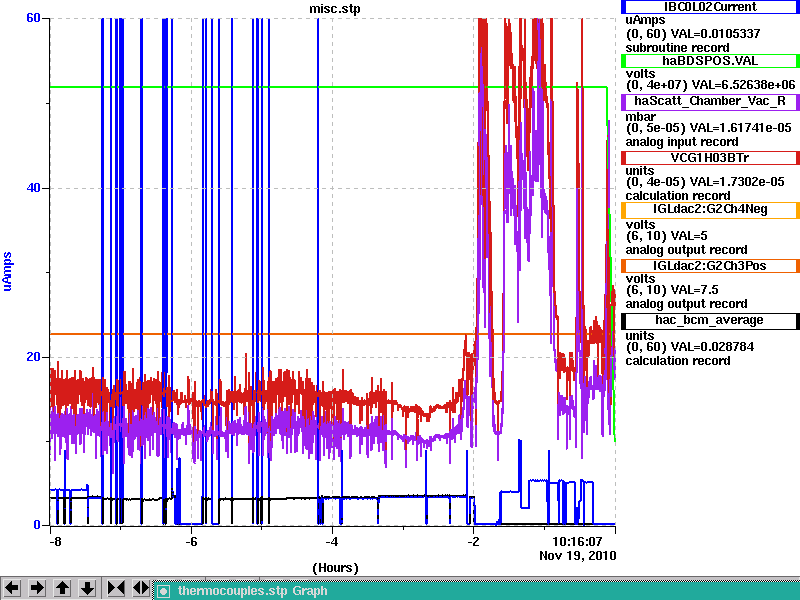Select the haBDSPOS.VAL legend button
Screen dimensions: 800x600
tap(710, 61)
